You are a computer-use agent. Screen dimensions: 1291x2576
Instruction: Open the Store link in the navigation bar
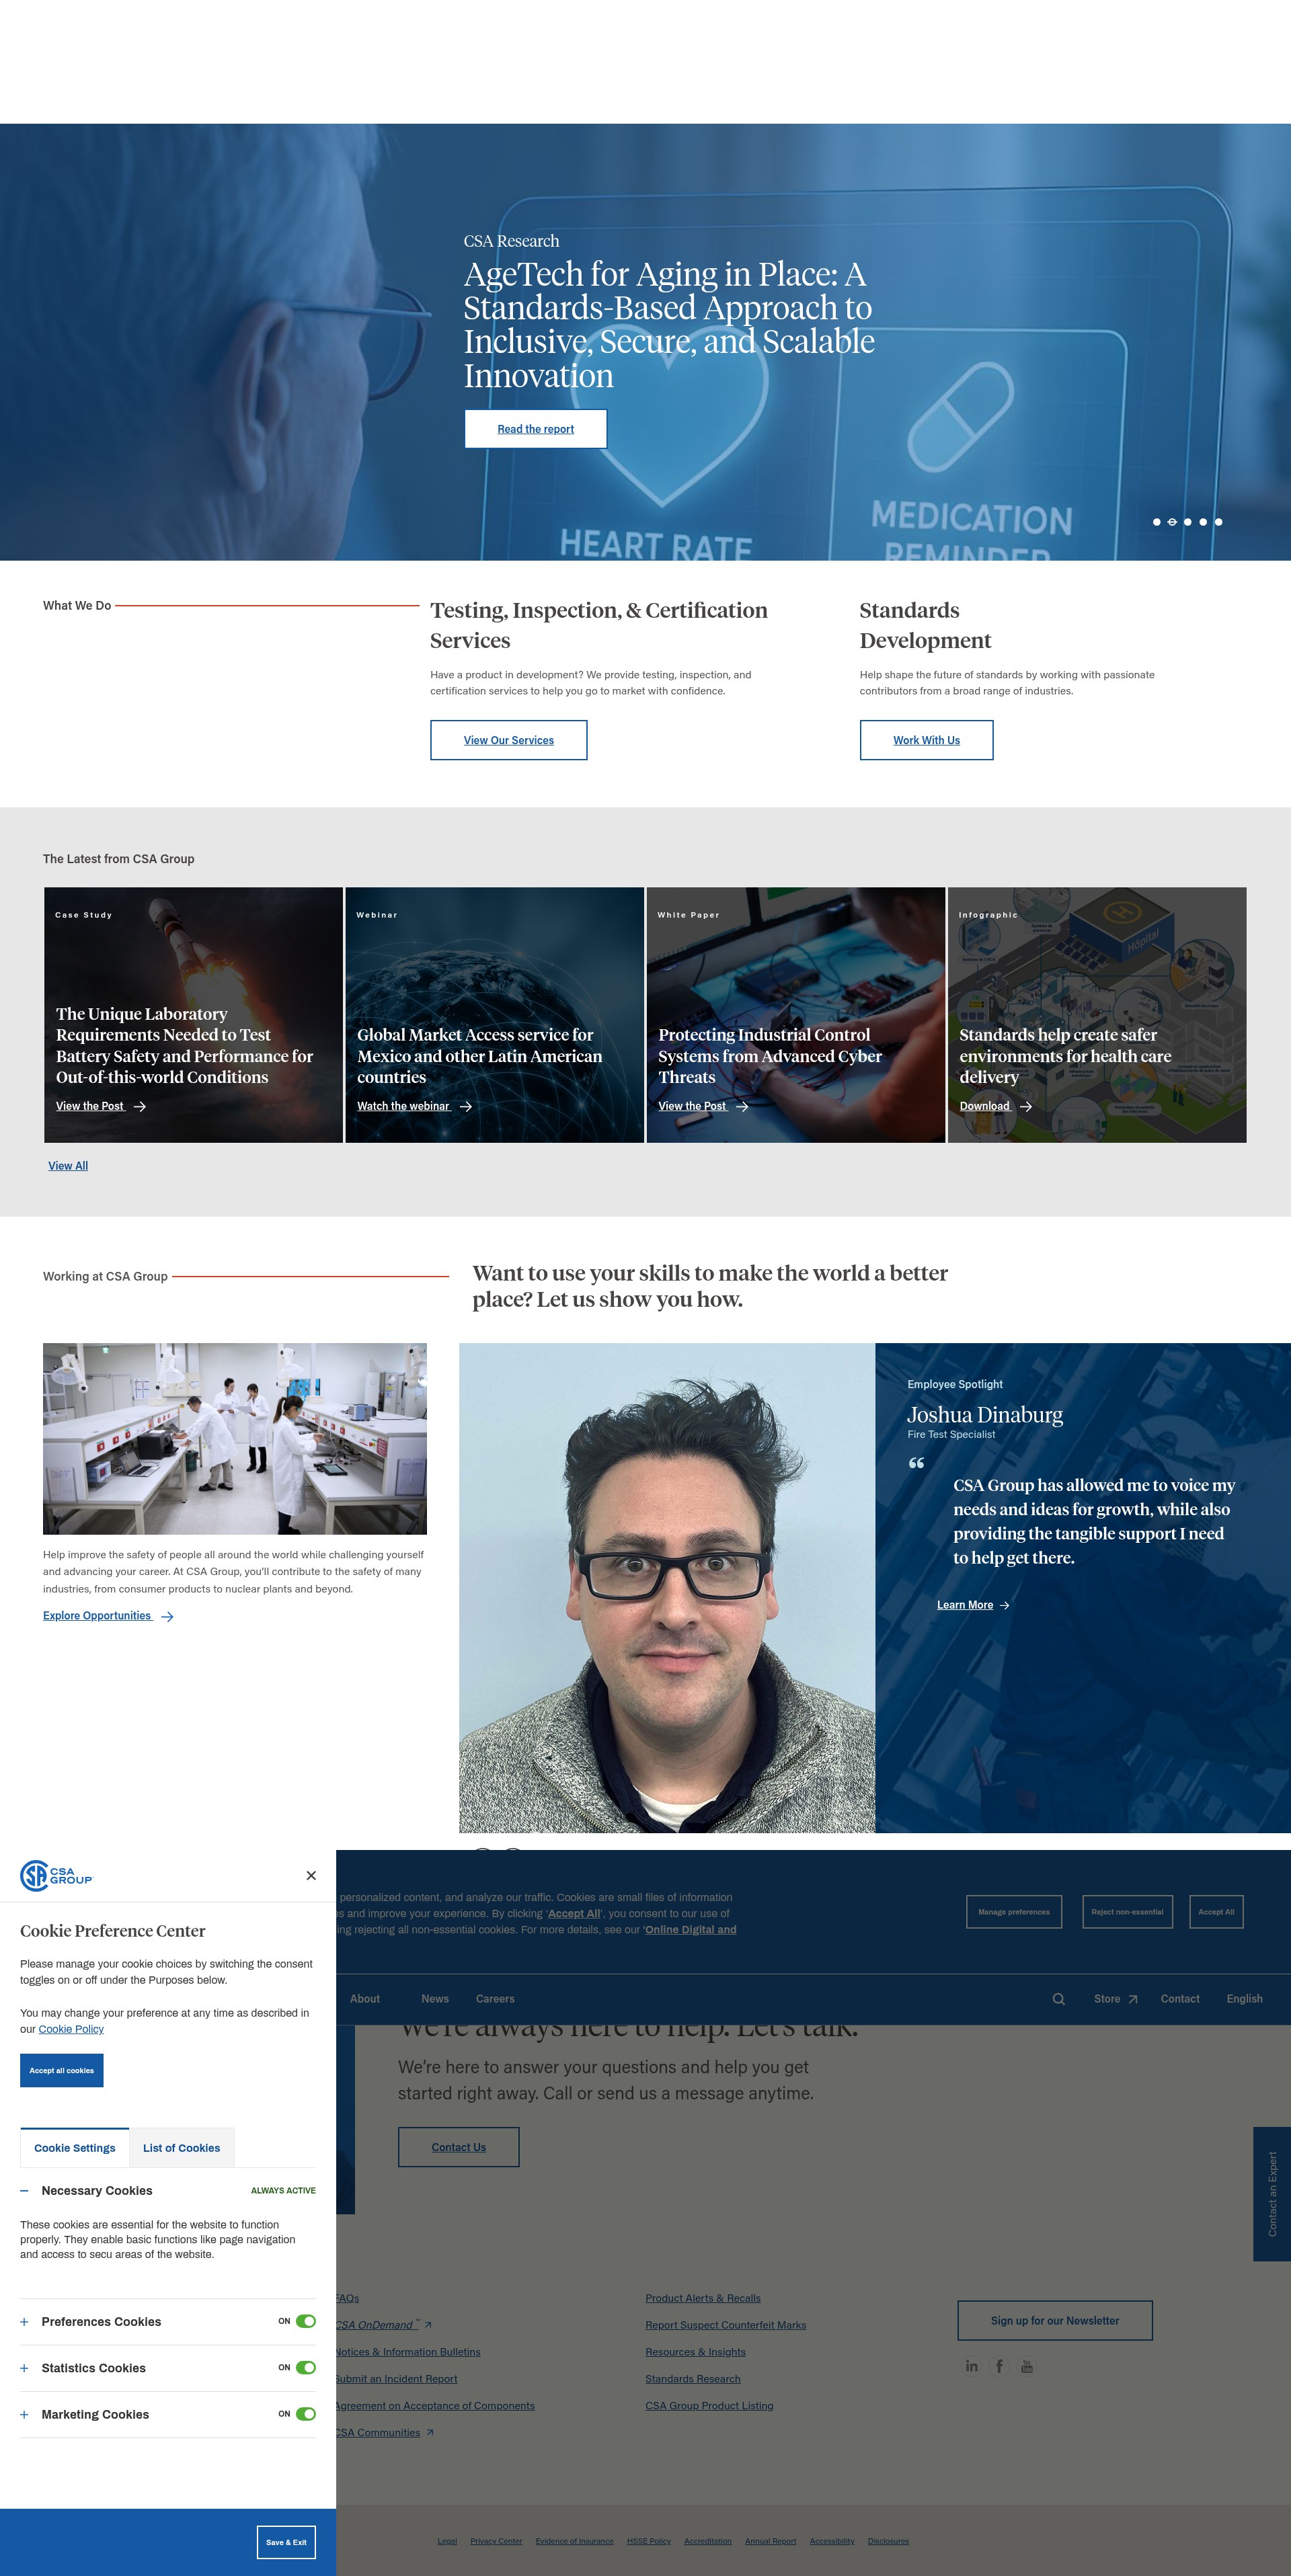(1107, 1999)
